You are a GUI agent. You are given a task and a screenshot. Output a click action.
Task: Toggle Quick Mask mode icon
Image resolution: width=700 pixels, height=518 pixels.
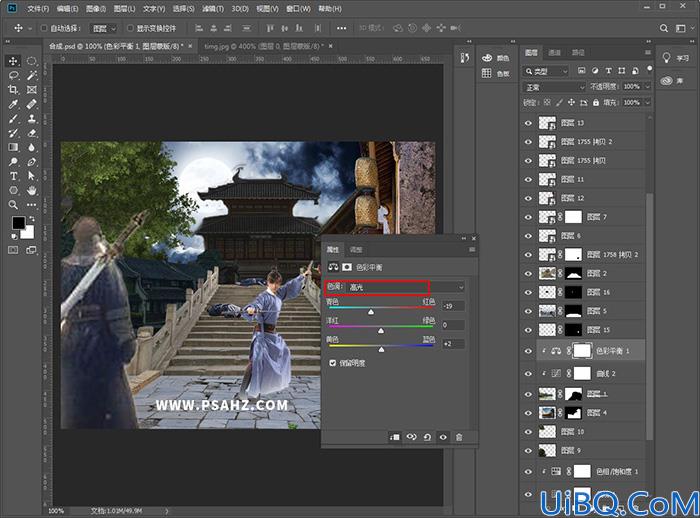(x=13, y=250)
